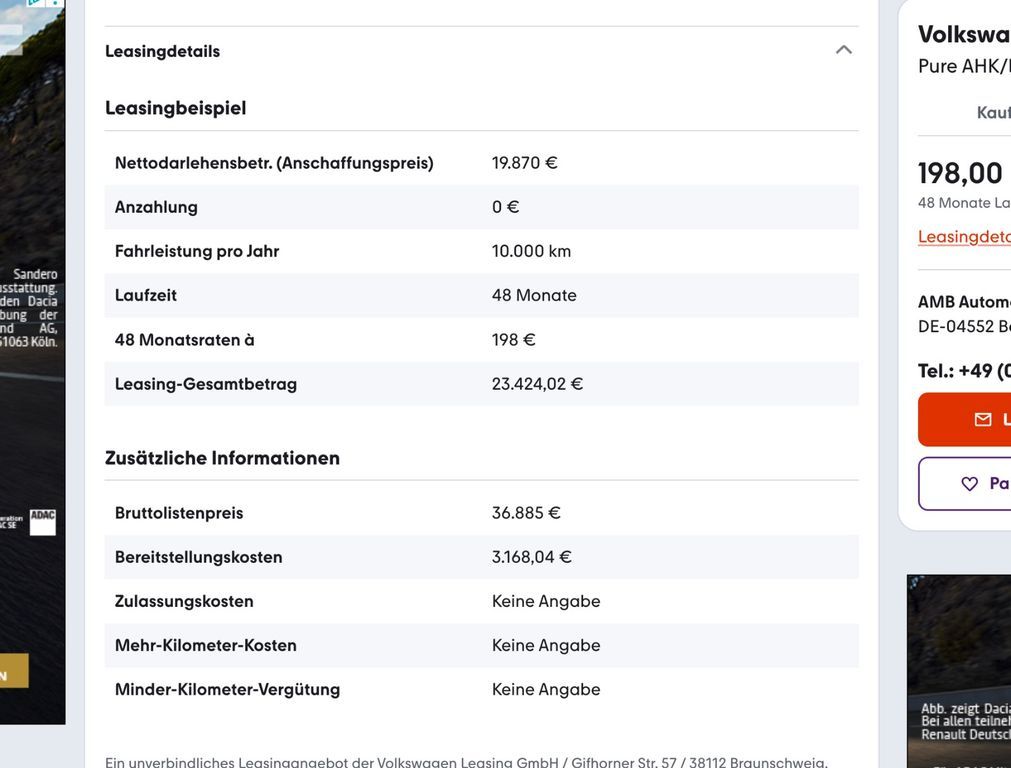Image resolution: width=1011 pixels, height=768 pixels.
Task: Click the Minder-Kilometer-Vergütung label
Action: pyautogui.click(x=227, y=690)
